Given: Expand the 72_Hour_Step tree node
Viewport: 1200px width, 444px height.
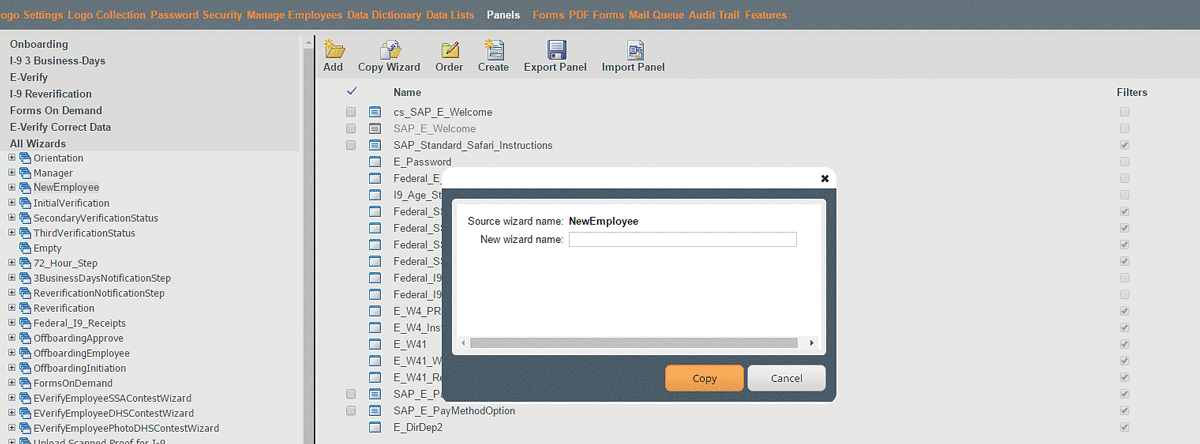Looking at the screenshot, I should pyautogui.click(x=12, y=263).
